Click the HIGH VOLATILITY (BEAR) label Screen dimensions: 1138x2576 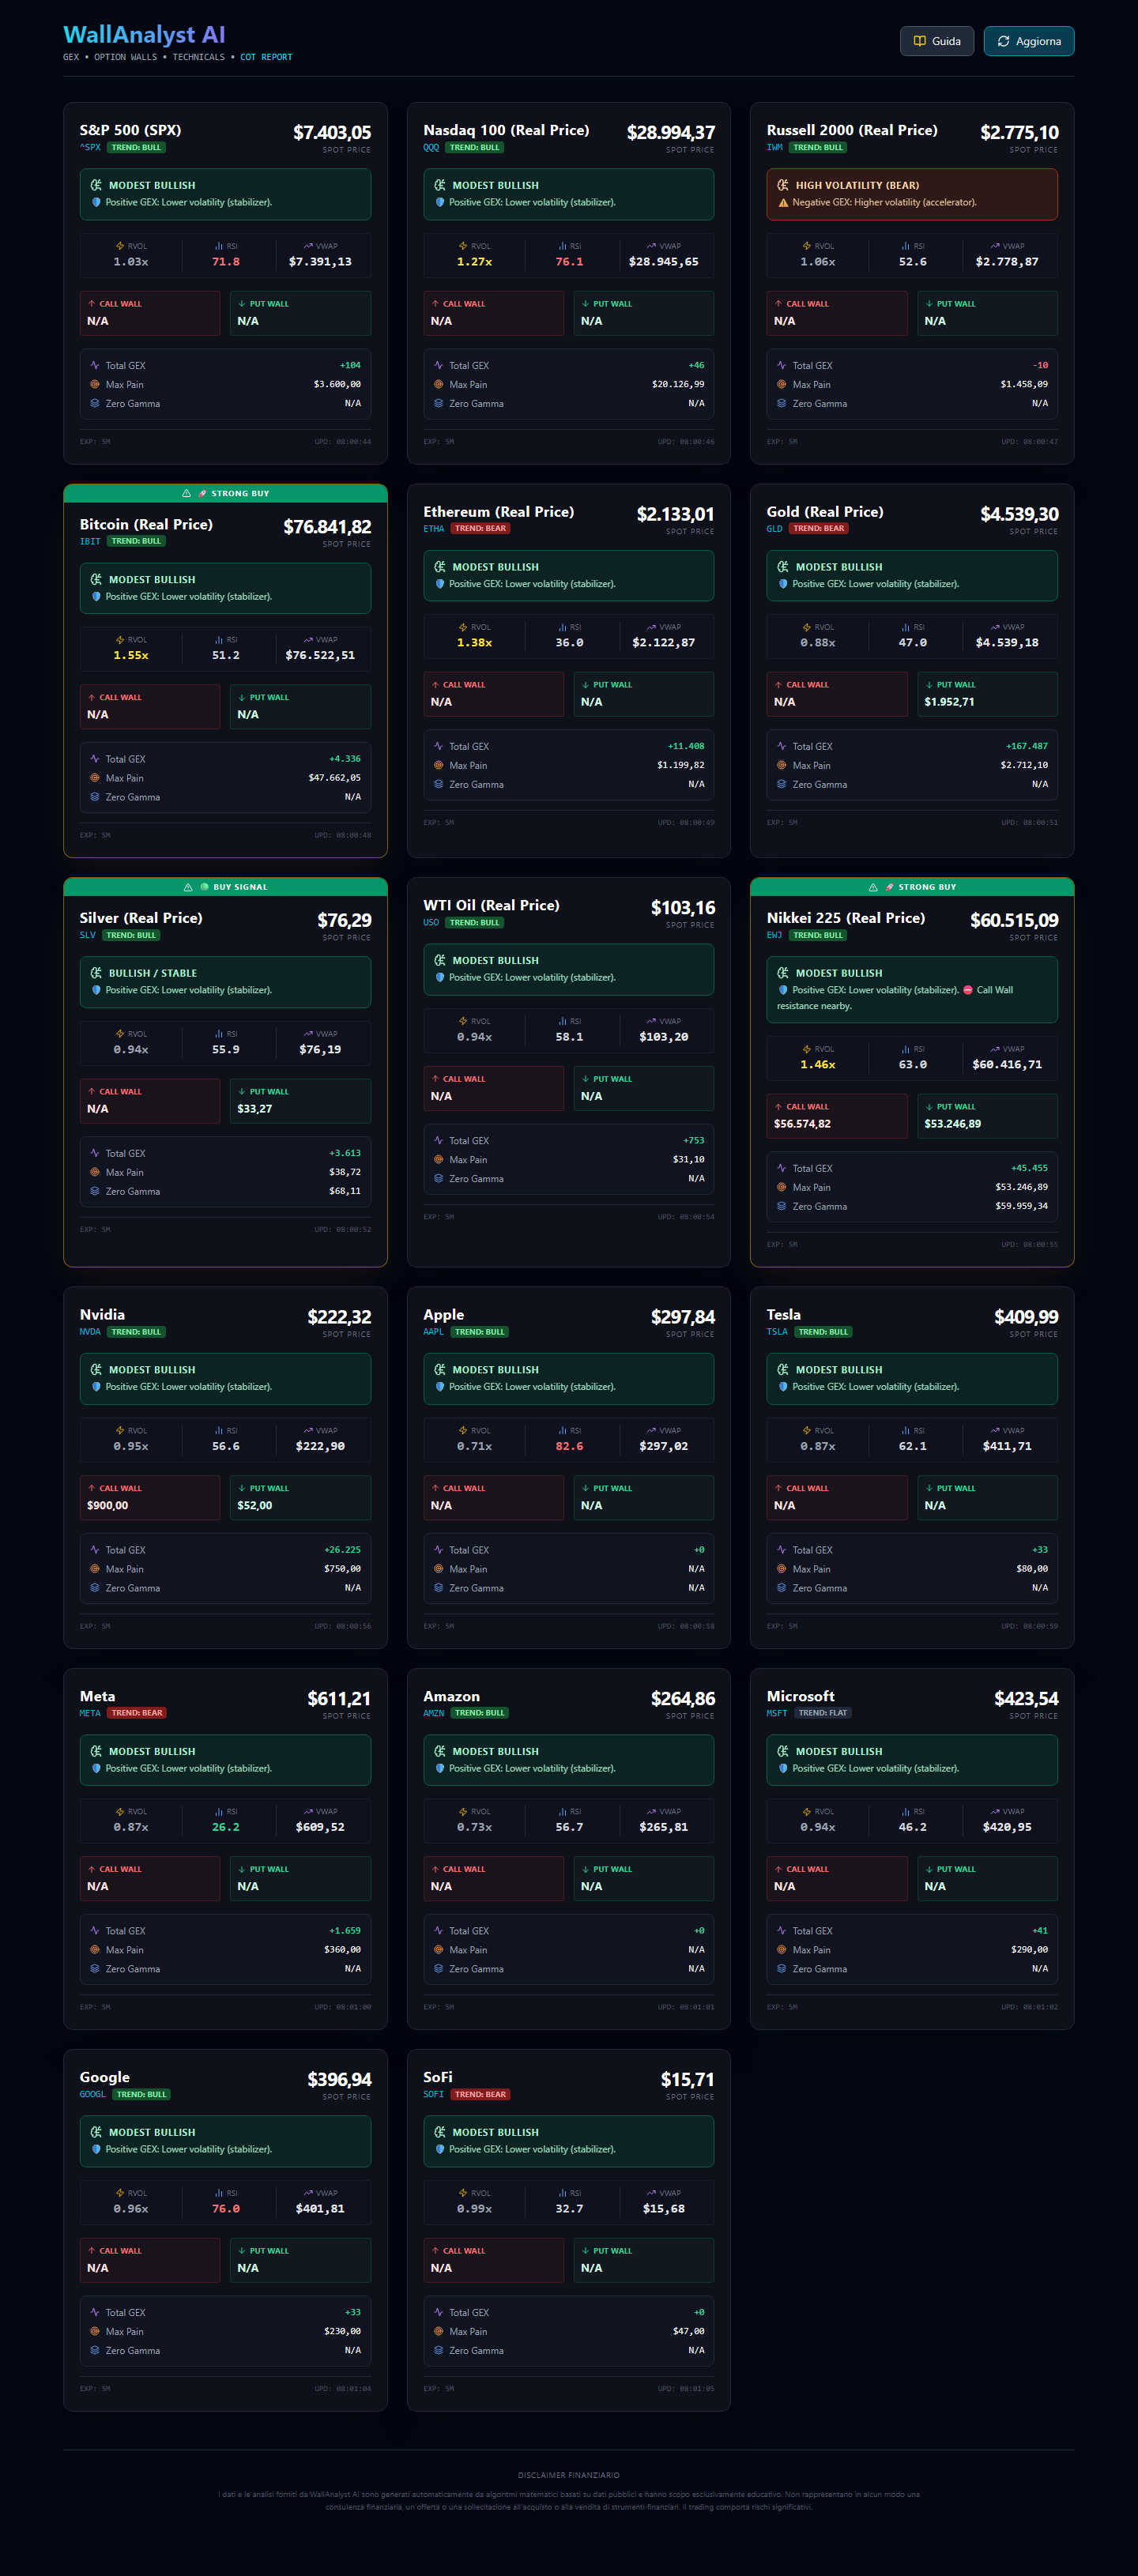pos(857,185)
